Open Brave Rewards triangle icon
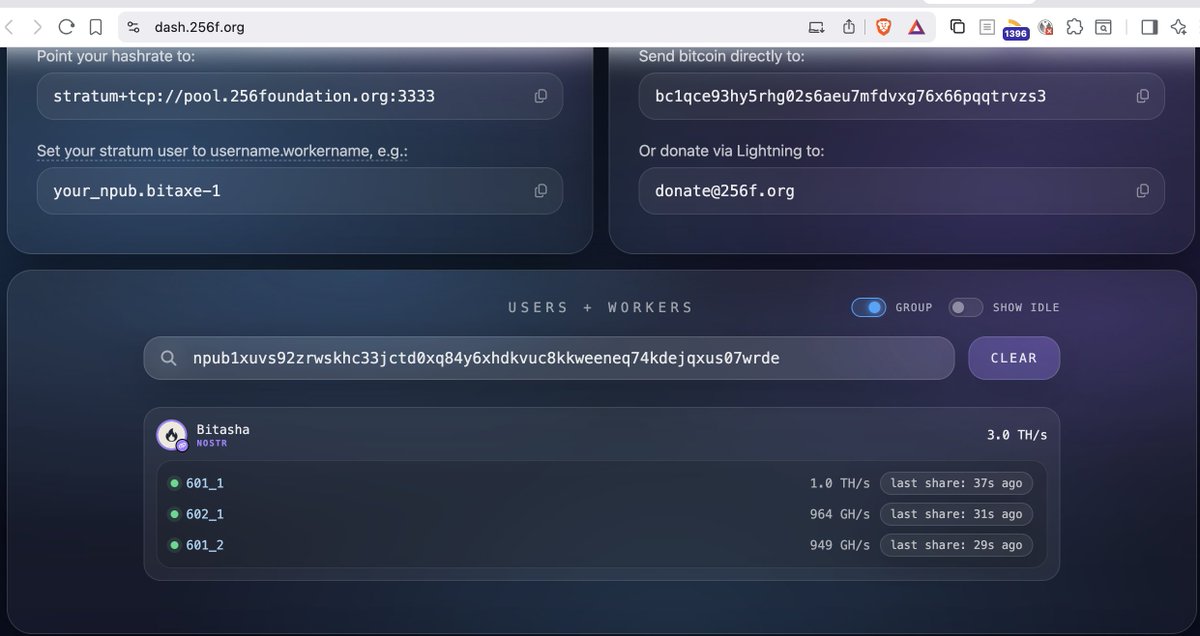Screen dimensions: 1200x636 pyautogui.click(x=916, y=27)
